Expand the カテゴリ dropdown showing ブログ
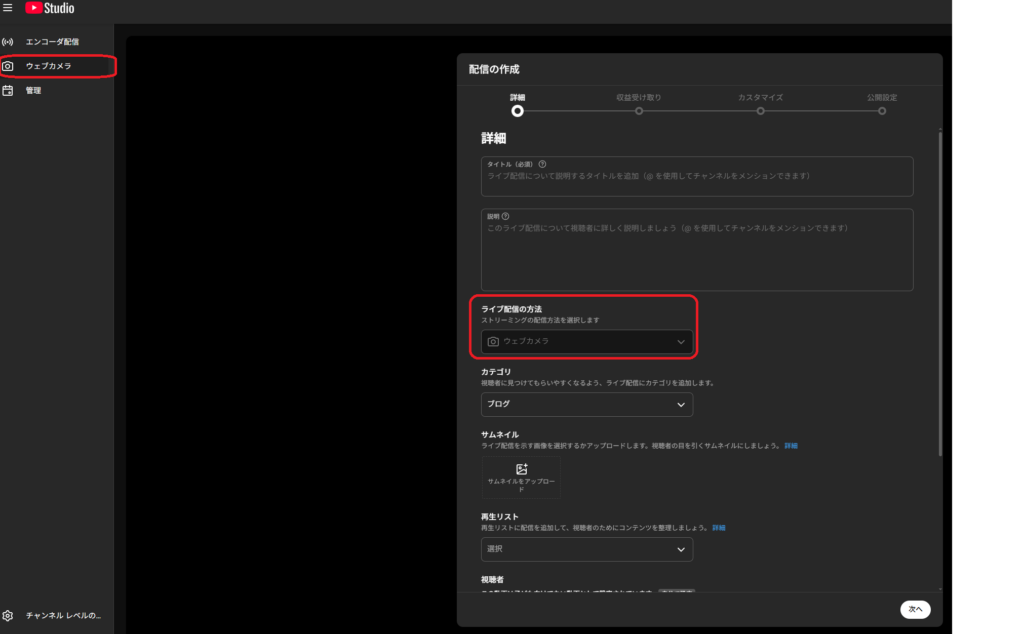 pos(587,405)
